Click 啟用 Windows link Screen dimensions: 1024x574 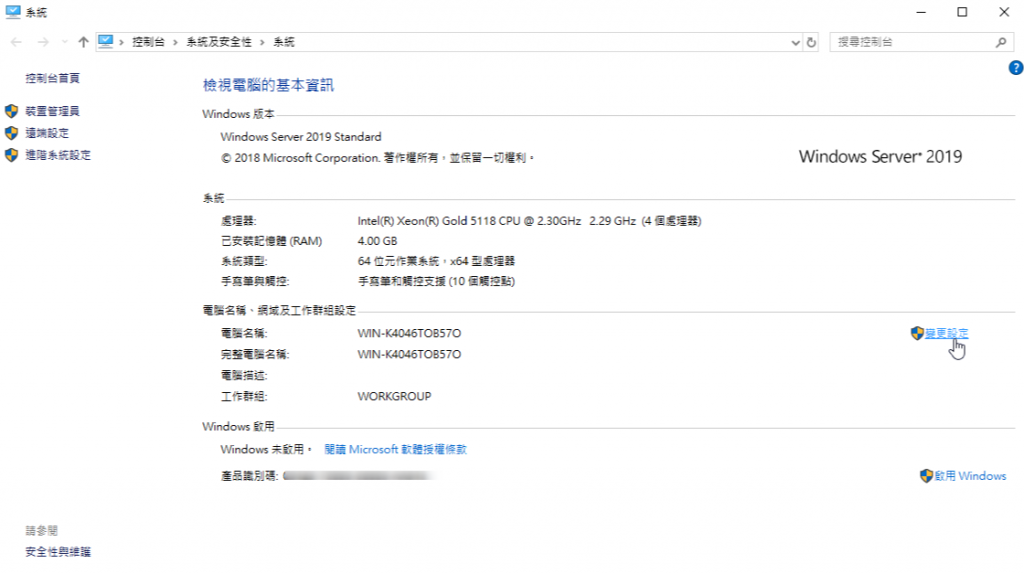(x=970, y=476)
